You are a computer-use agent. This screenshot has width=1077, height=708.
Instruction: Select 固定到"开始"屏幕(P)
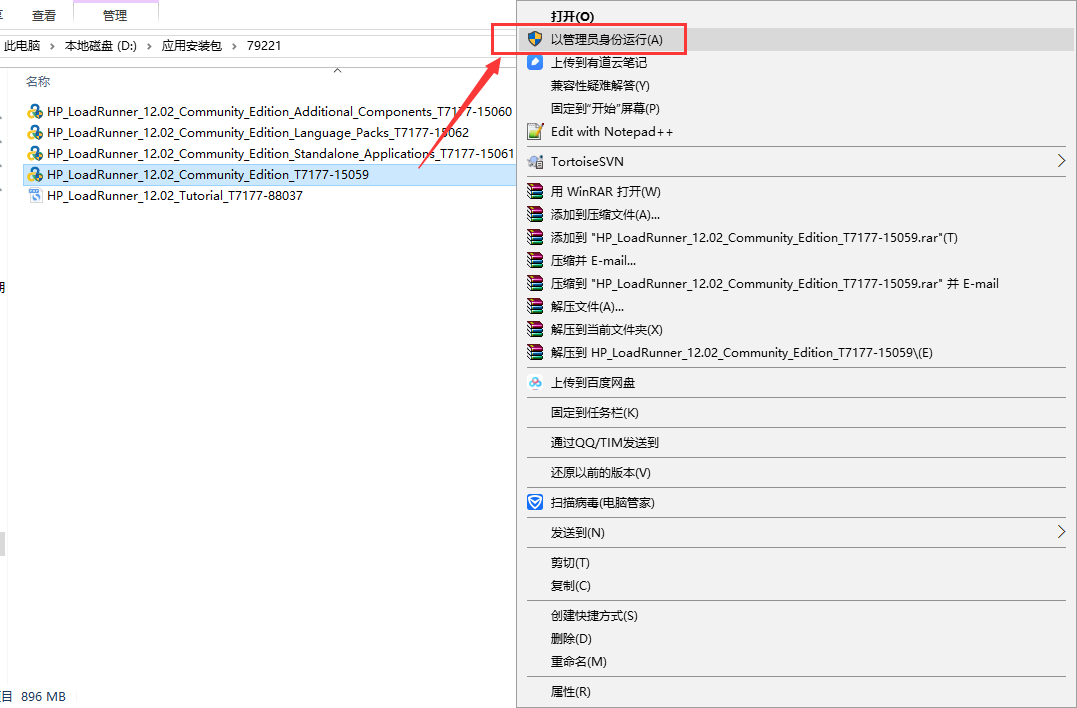796,109
